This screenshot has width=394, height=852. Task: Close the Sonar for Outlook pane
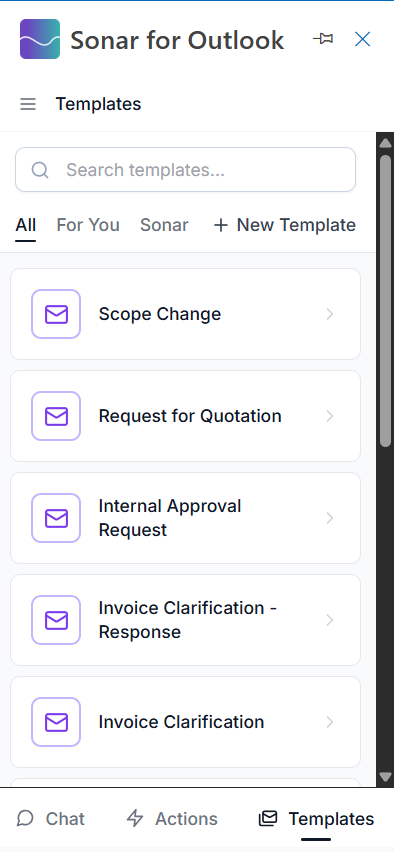362,39
